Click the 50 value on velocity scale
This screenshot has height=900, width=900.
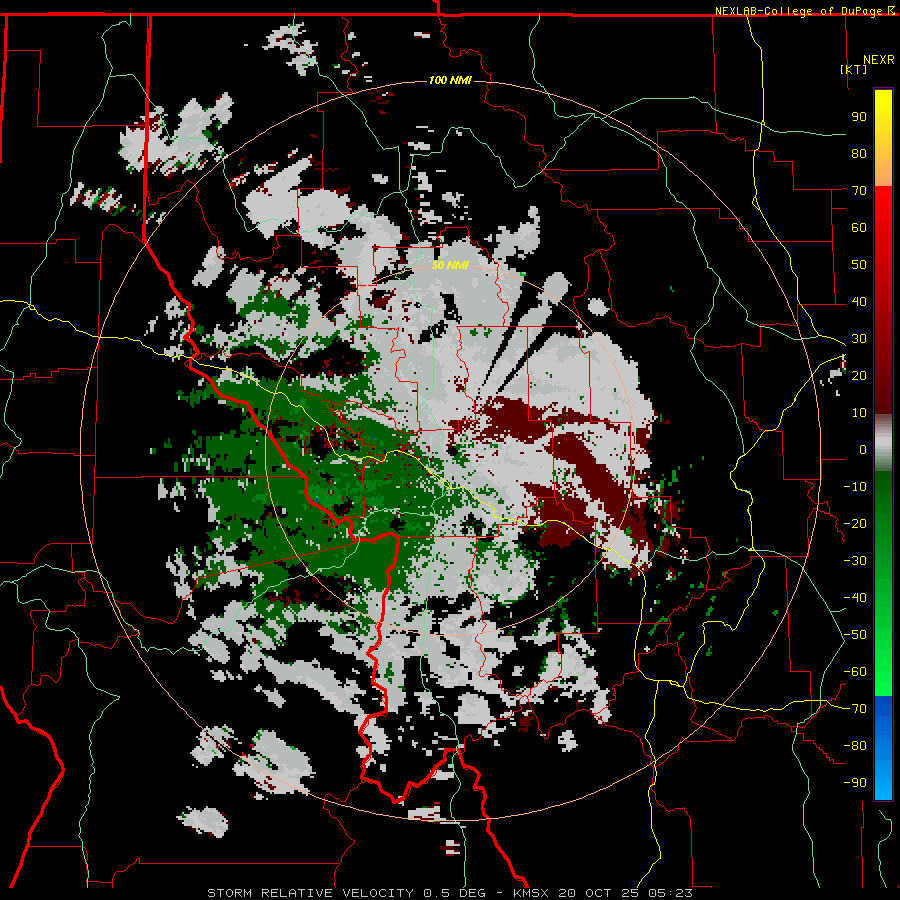point(859,265)
